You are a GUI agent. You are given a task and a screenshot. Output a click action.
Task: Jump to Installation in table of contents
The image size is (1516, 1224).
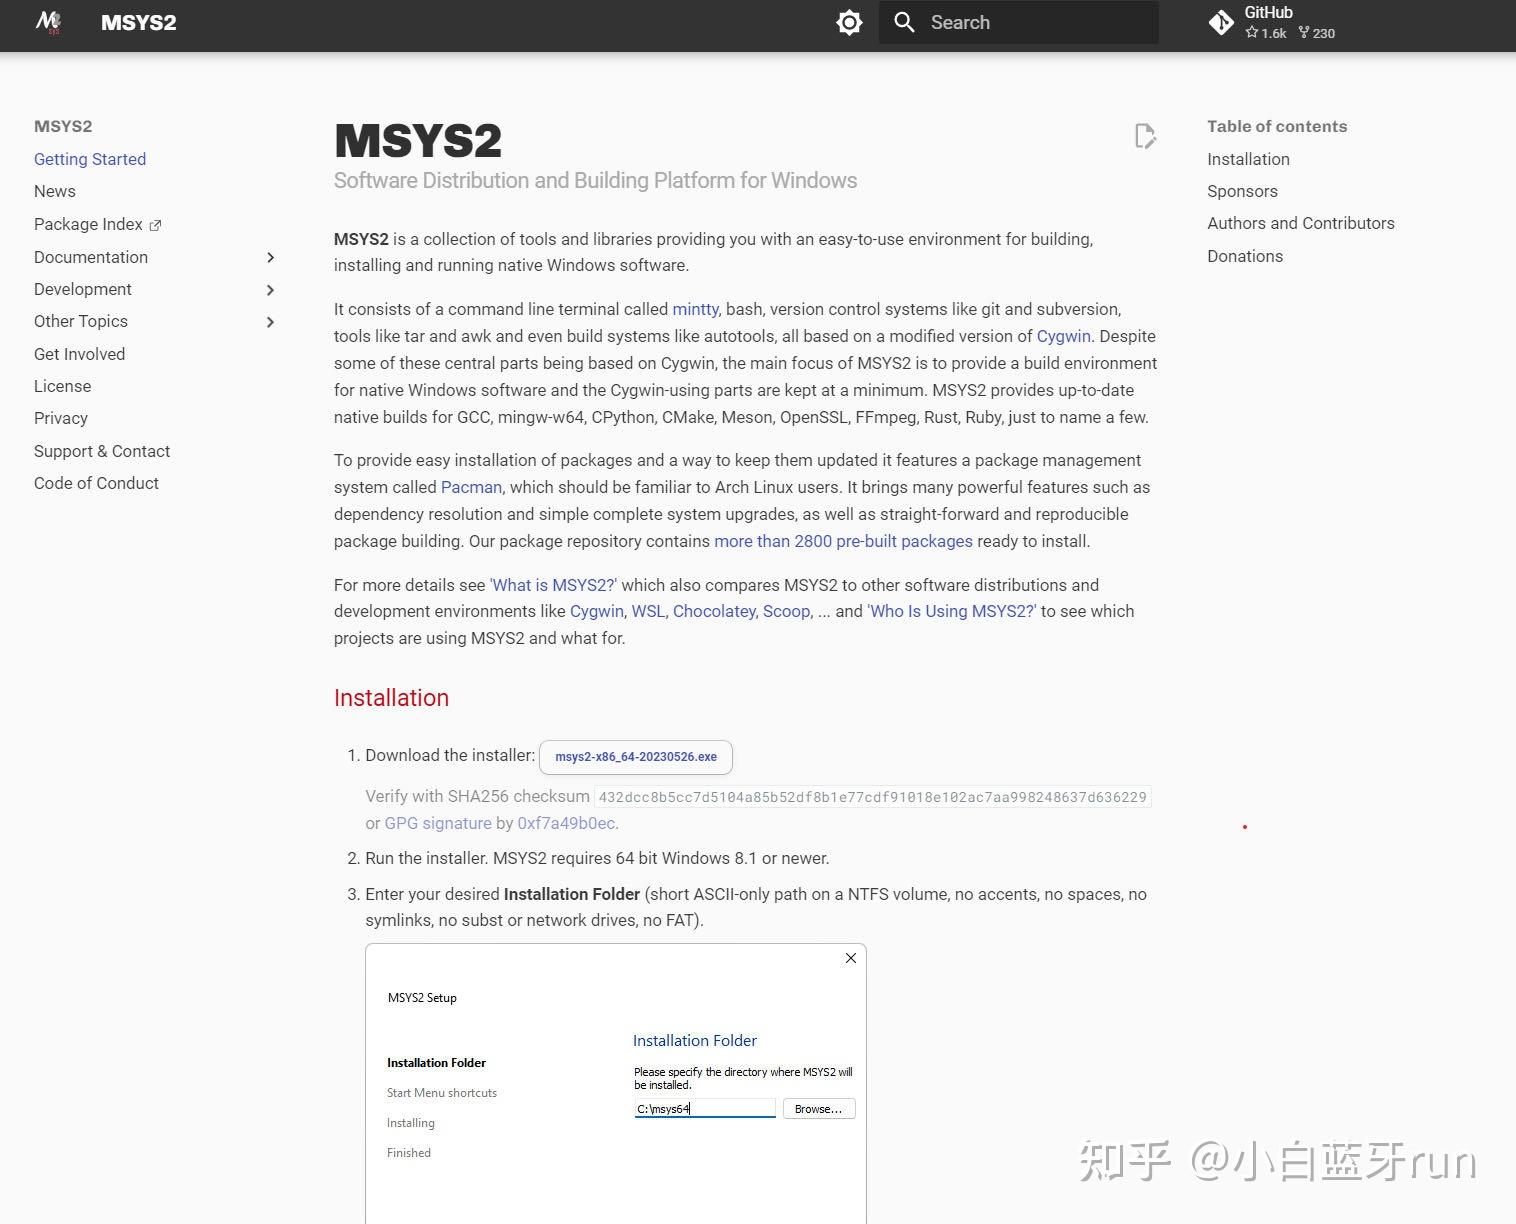(x=1248, y=159)
